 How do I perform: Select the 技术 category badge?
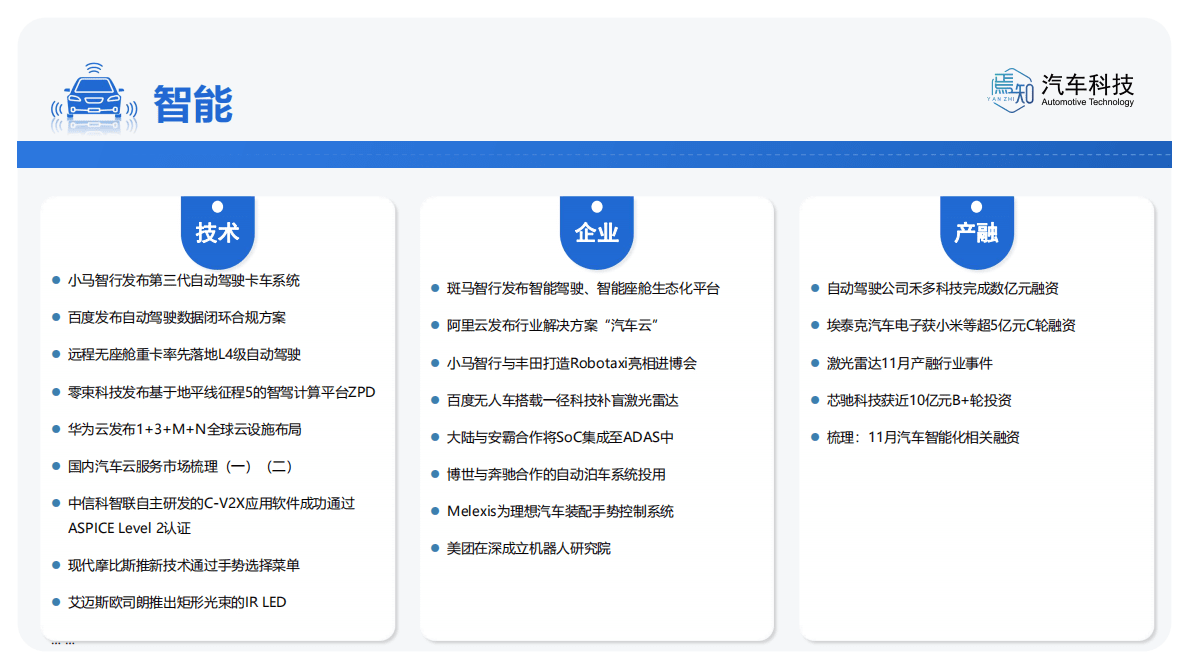[x=217, y=232]
